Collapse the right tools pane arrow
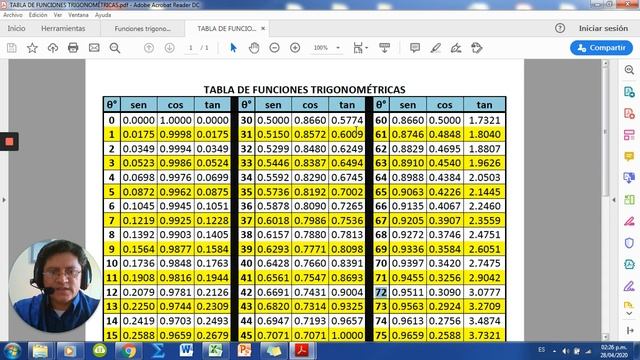640x360 pixels. pyautogui.click(x=614, y=200)
